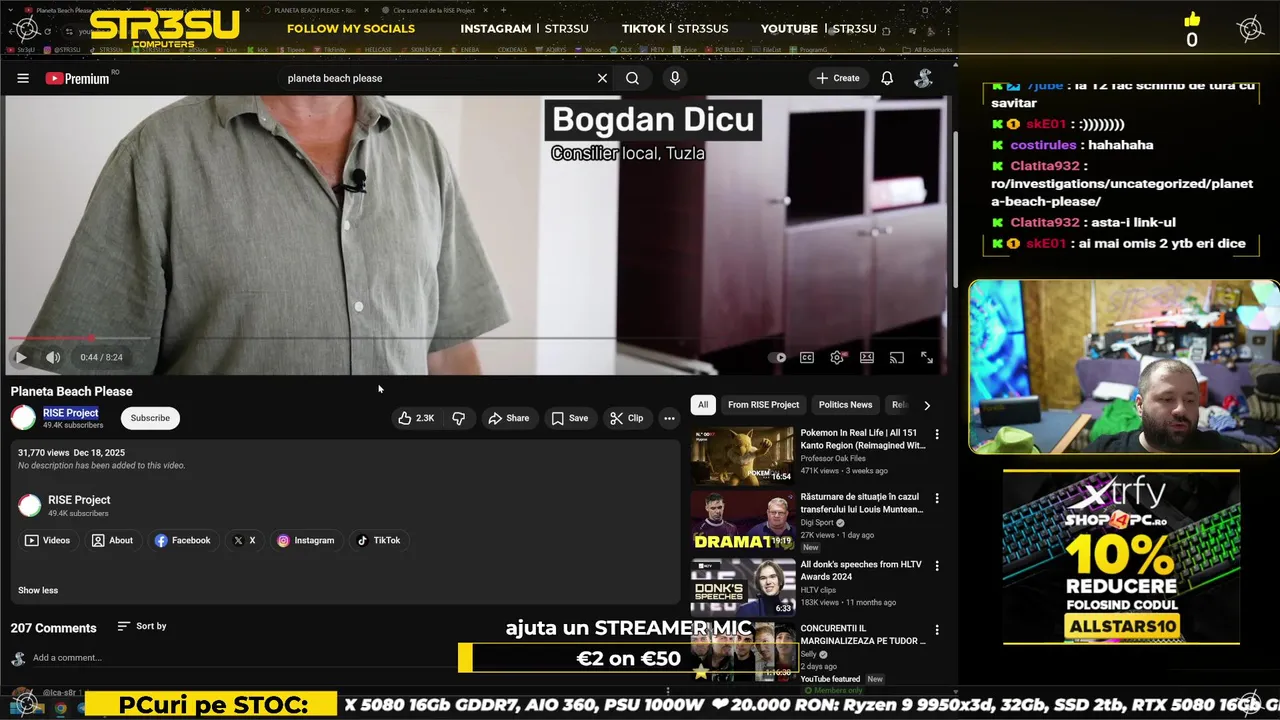This screenshot has height=720, width=1280.
Task: Open Răsturnare de situație Digi Sport thumbnail
Action: coord(743,520)
